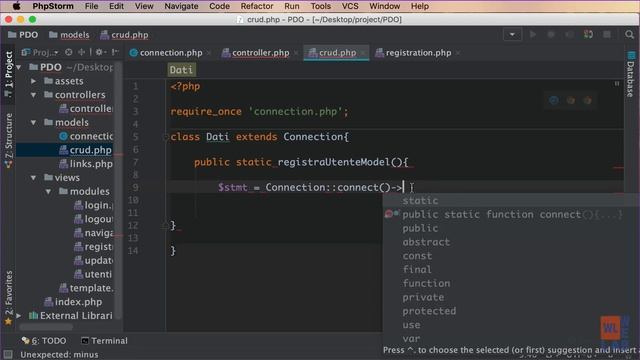Click scroll from source target icon
640x360 pixels.
point(69,52)
